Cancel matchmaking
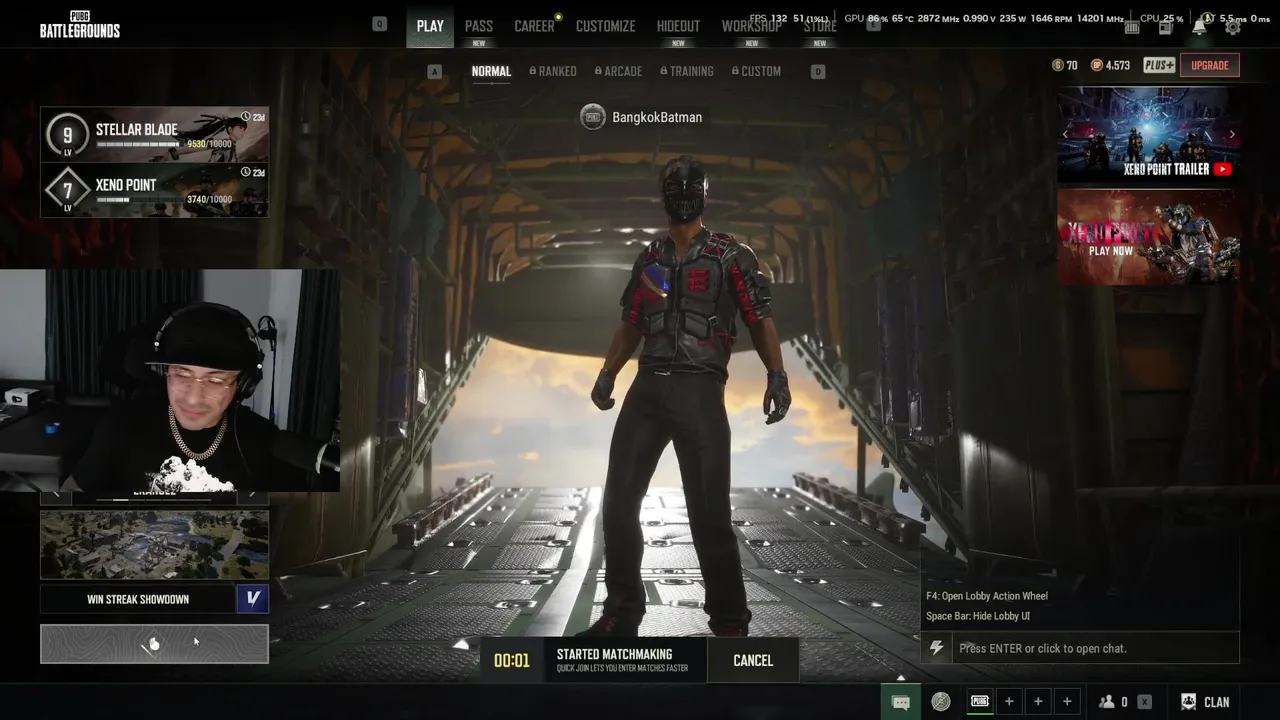1280x720 pixels. [x=753, y=660]
